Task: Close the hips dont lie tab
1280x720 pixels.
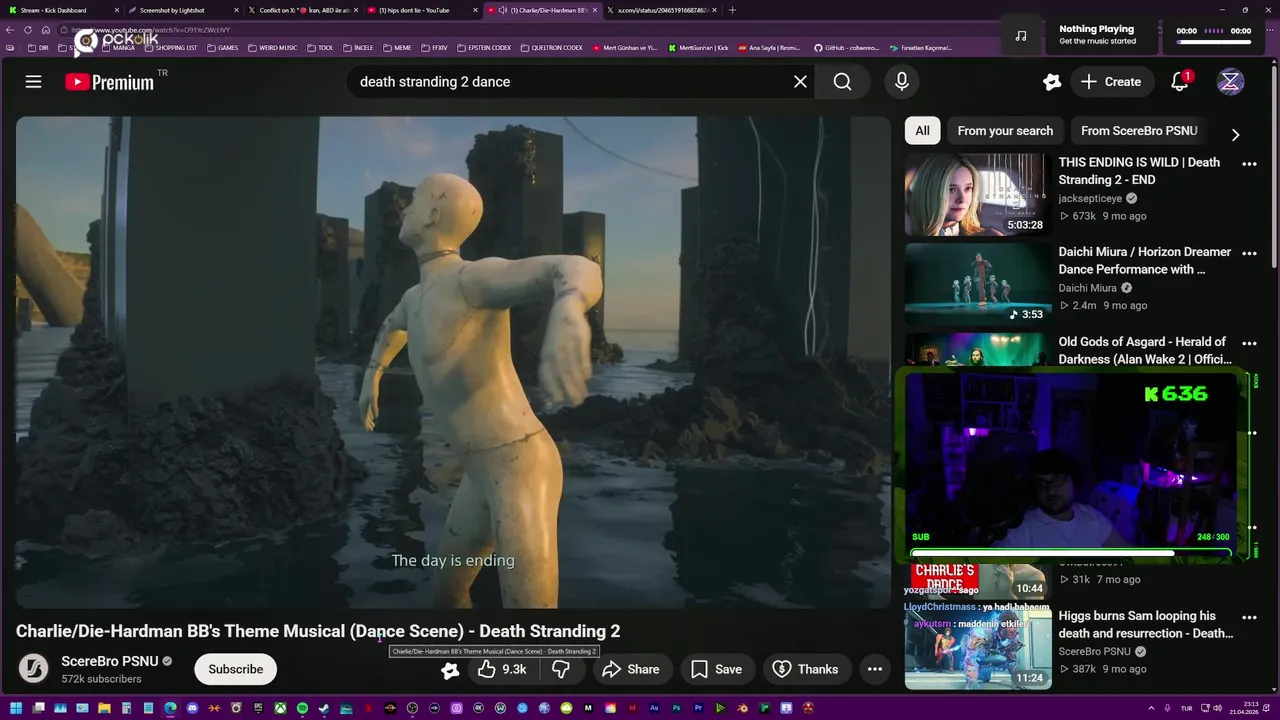Action: click(x=476, y=10)
